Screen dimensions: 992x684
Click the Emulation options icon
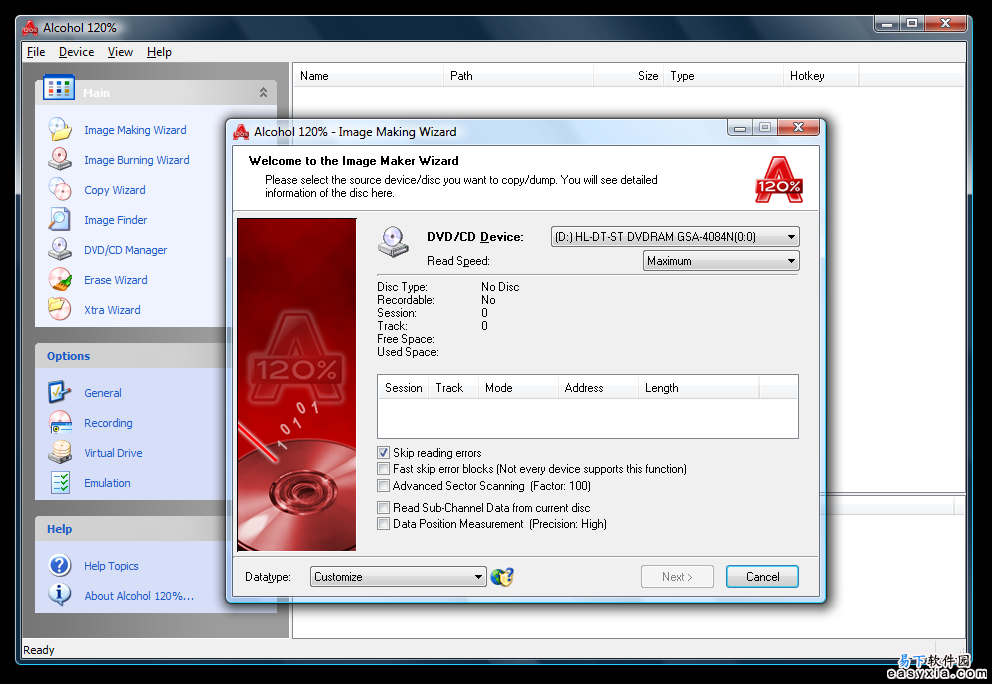coord(60,483)
